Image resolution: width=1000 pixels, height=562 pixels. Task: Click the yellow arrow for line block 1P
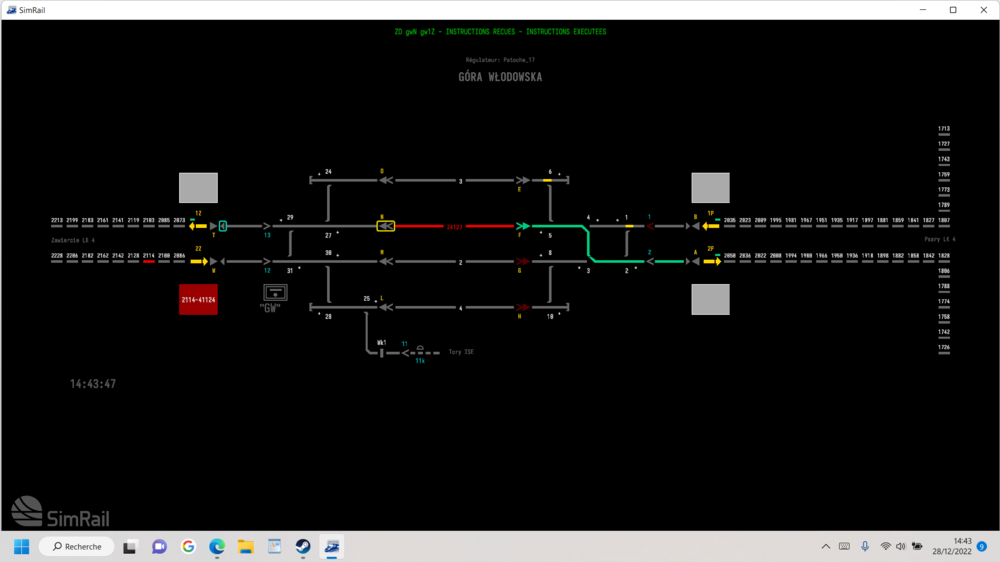coord(711,226)
